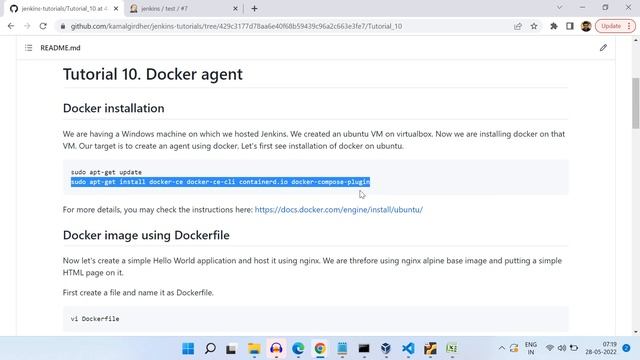Expand the system tray hidden icons chevron
This screenshot has width=640, height=360.
pos(502,348)
